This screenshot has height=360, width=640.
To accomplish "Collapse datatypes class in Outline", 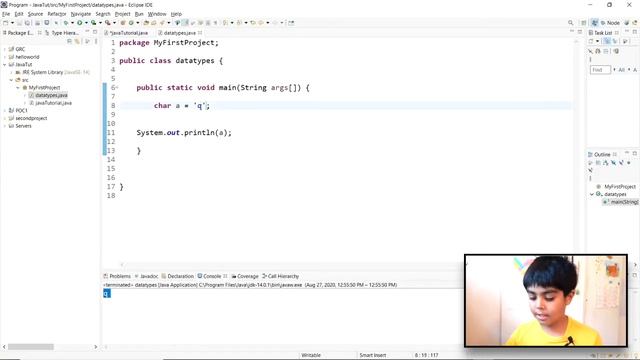I will click(591, 194).
